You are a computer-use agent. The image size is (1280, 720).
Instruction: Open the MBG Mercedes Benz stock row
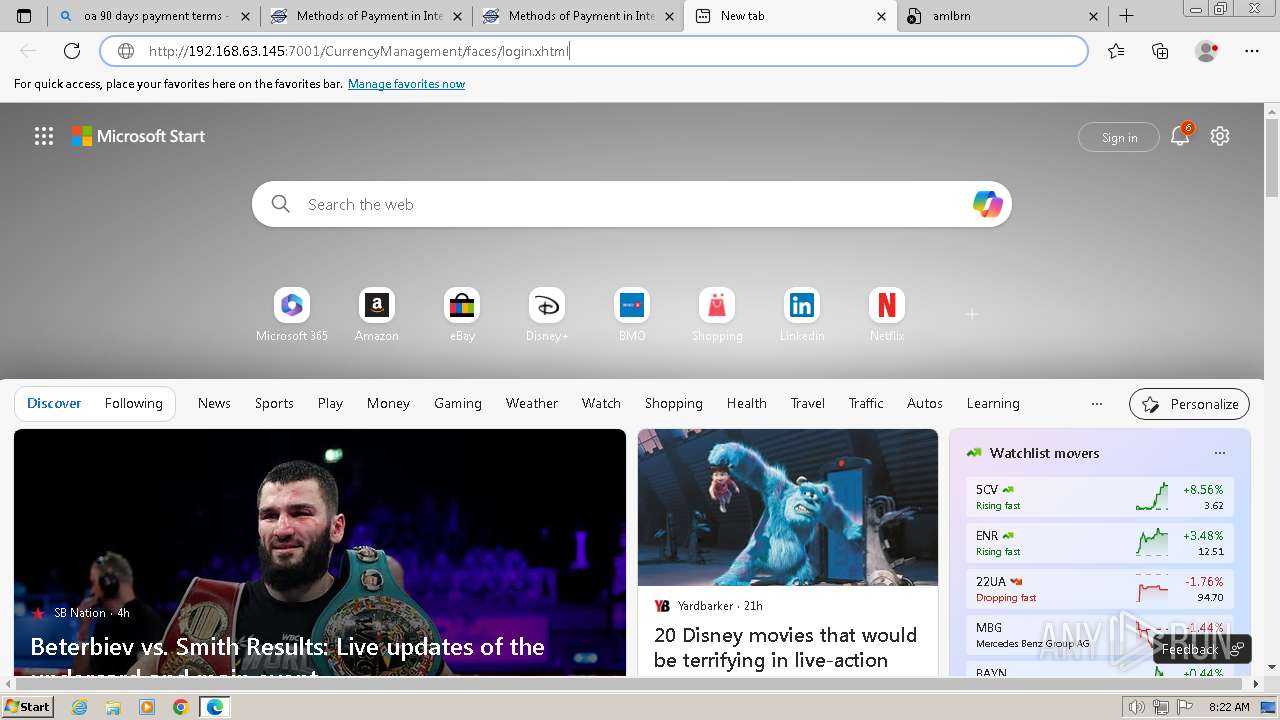tap(1100, 635)
